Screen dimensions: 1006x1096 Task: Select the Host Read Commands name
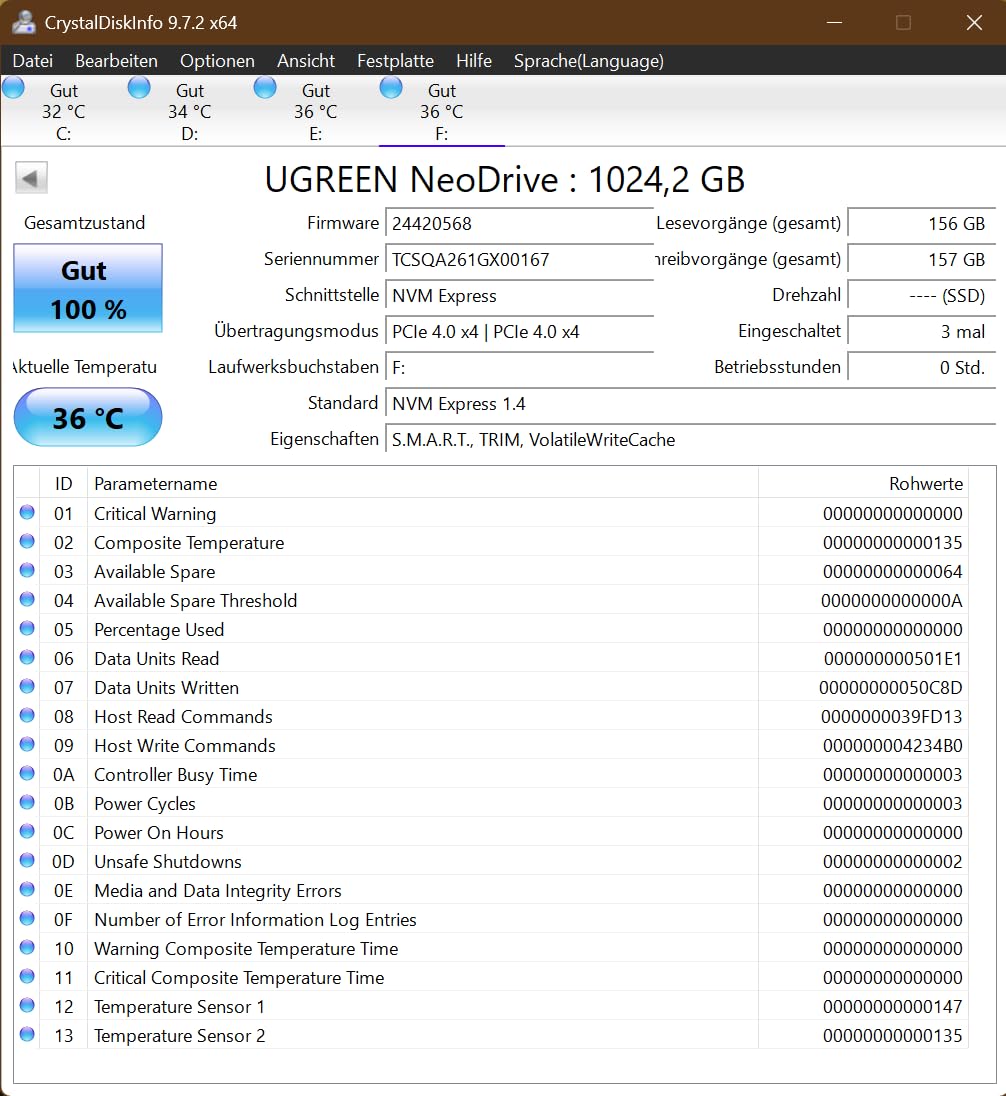coord(183,717)
